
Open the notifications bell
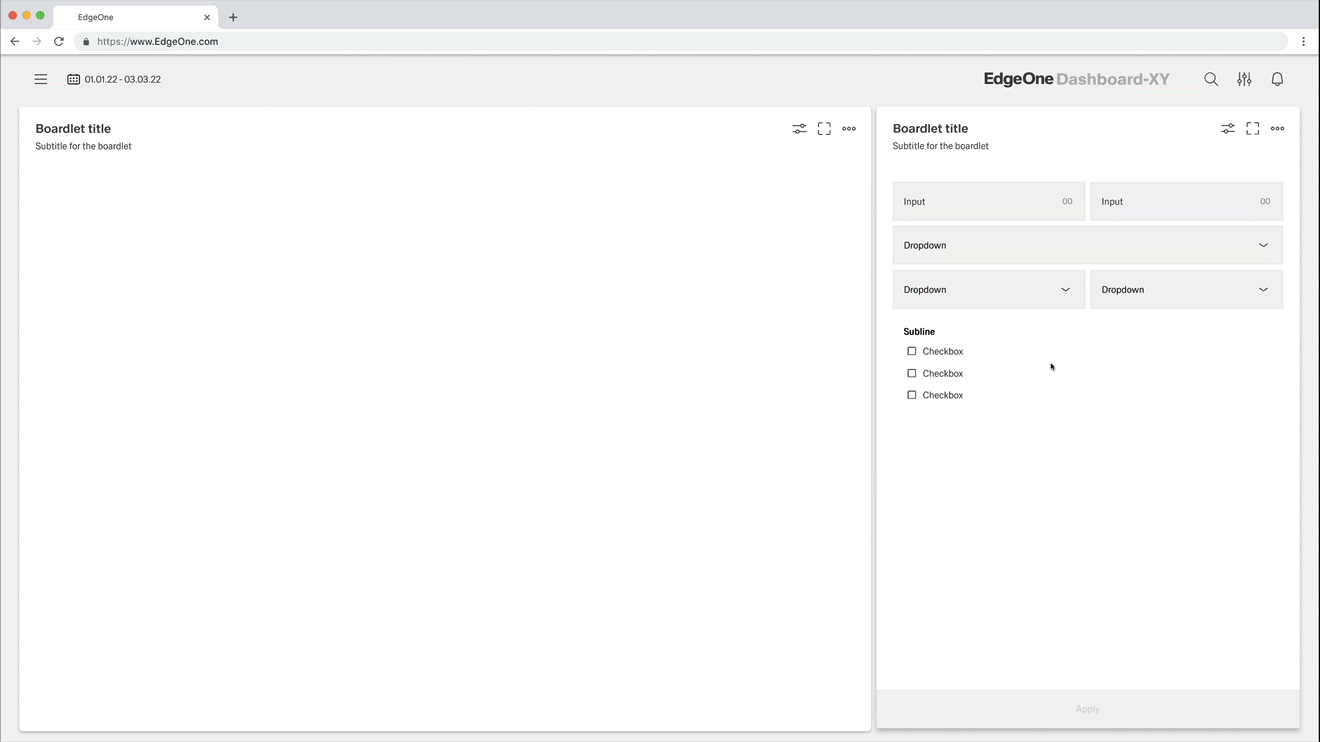tap(1277, 79)
